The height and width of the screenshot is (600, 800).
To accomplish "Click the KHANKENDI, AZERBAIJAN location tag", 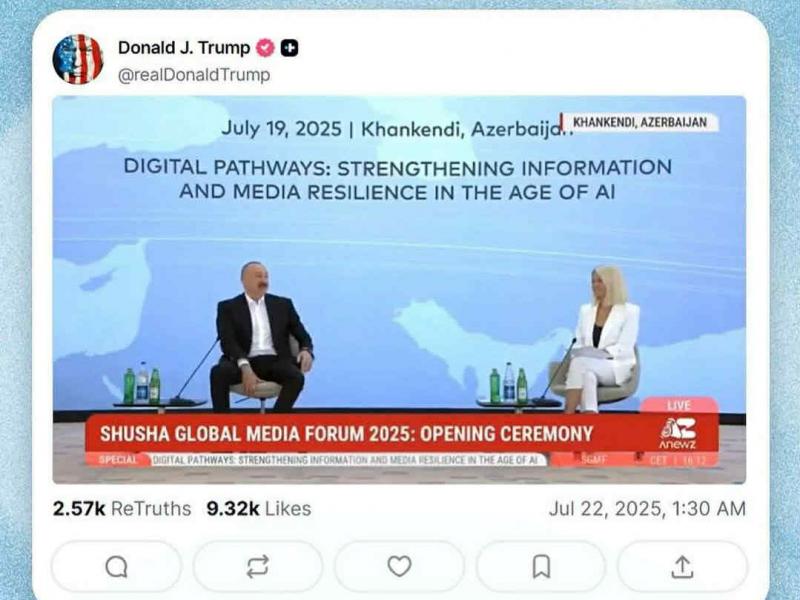I will [x=640, y=122].
